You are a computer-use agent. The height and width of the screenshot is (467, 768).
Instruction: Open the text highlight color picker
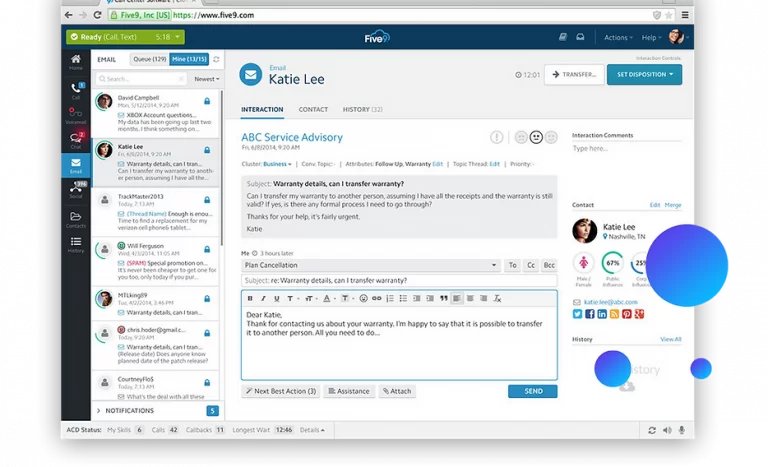click(x=347, y=298)
